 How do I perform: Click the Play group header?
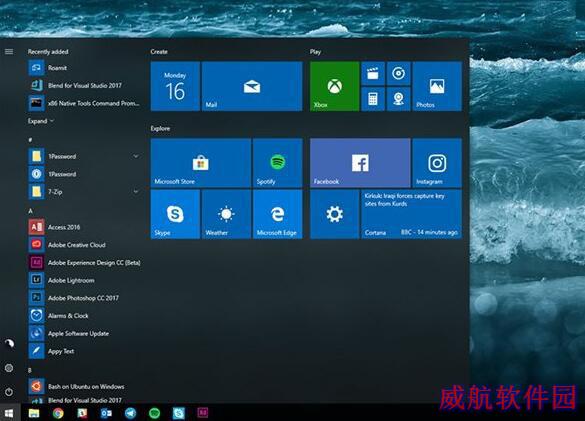pyautogui.click(x=315, y=52)
